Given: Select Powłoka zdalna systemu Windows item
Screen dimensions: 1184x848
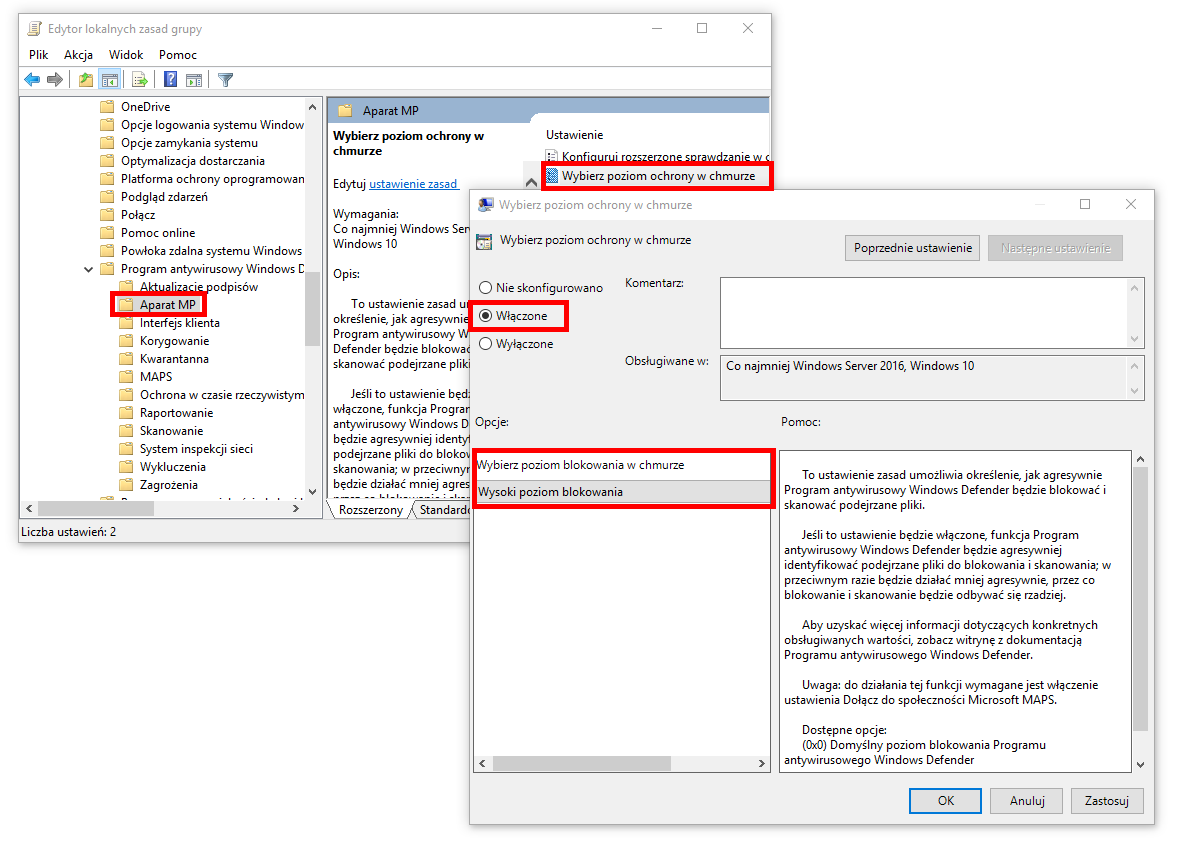Looking at the screenshot, I should click(211, 251).
